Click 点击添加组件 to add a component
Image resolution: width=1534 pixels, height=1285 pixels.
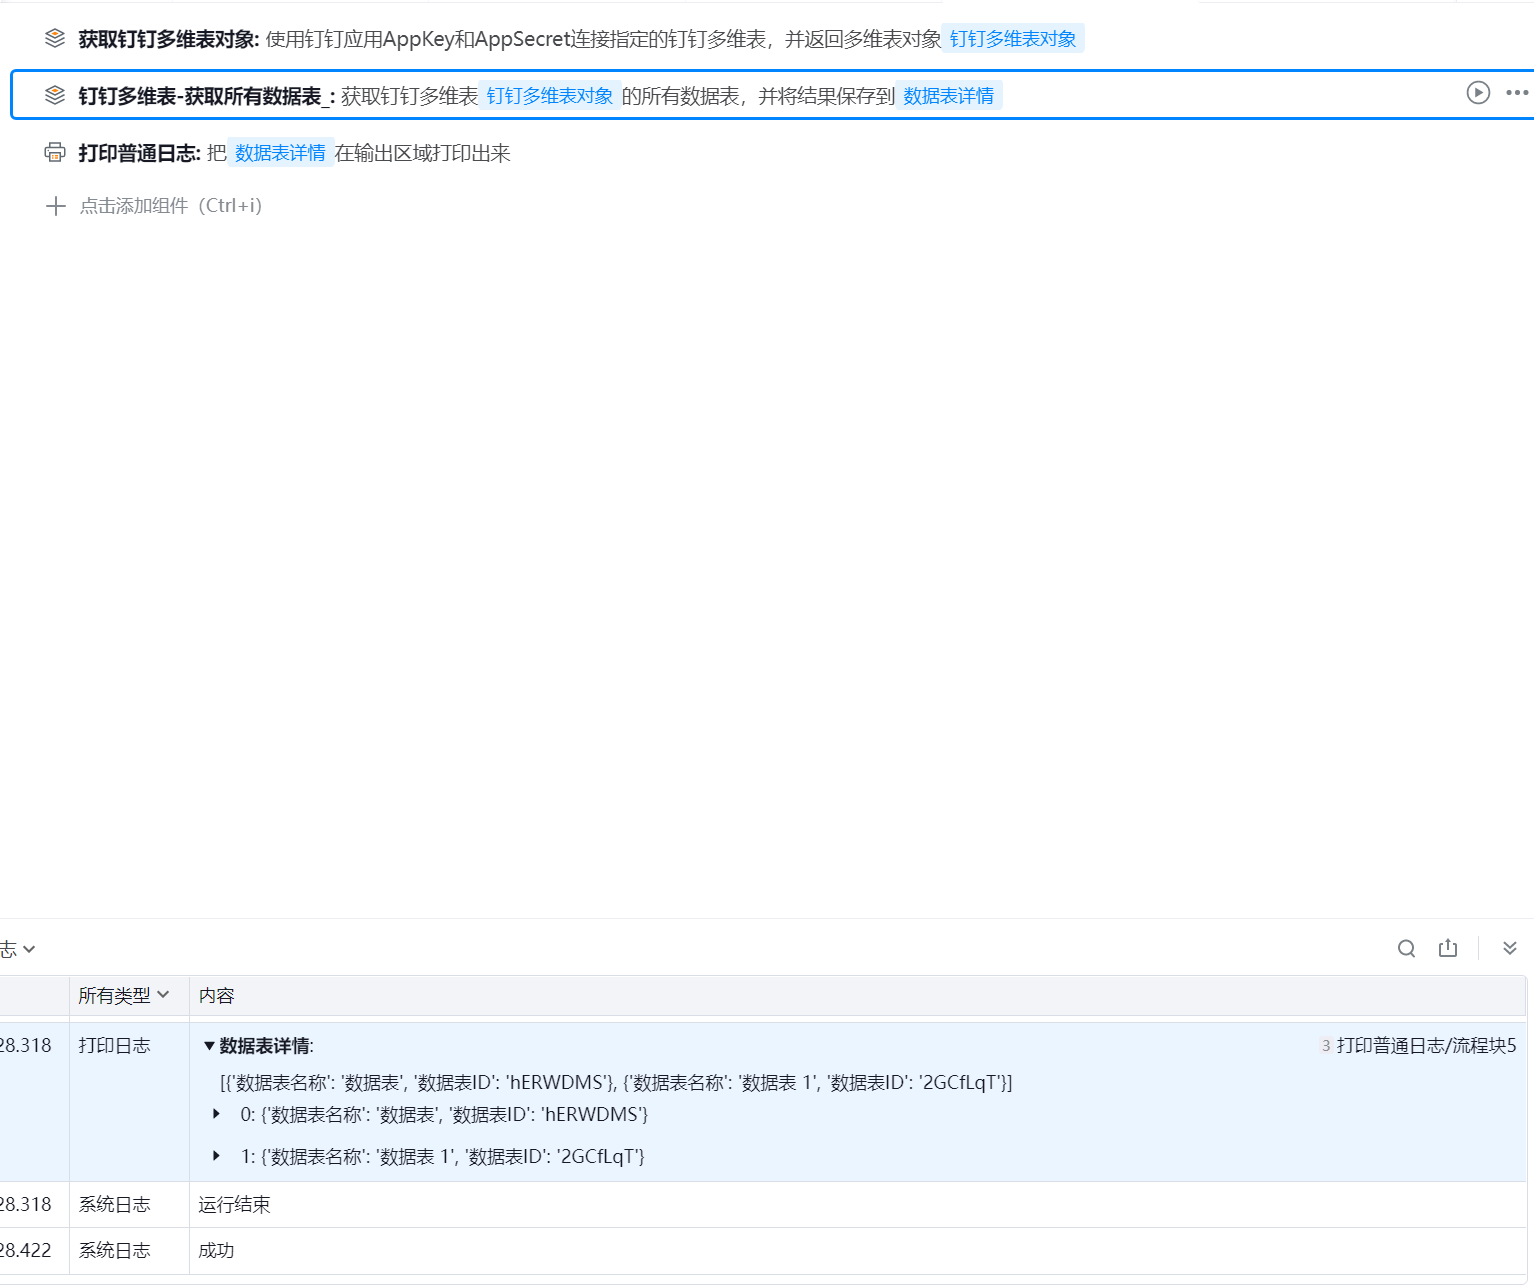click(x=170, y=206)
